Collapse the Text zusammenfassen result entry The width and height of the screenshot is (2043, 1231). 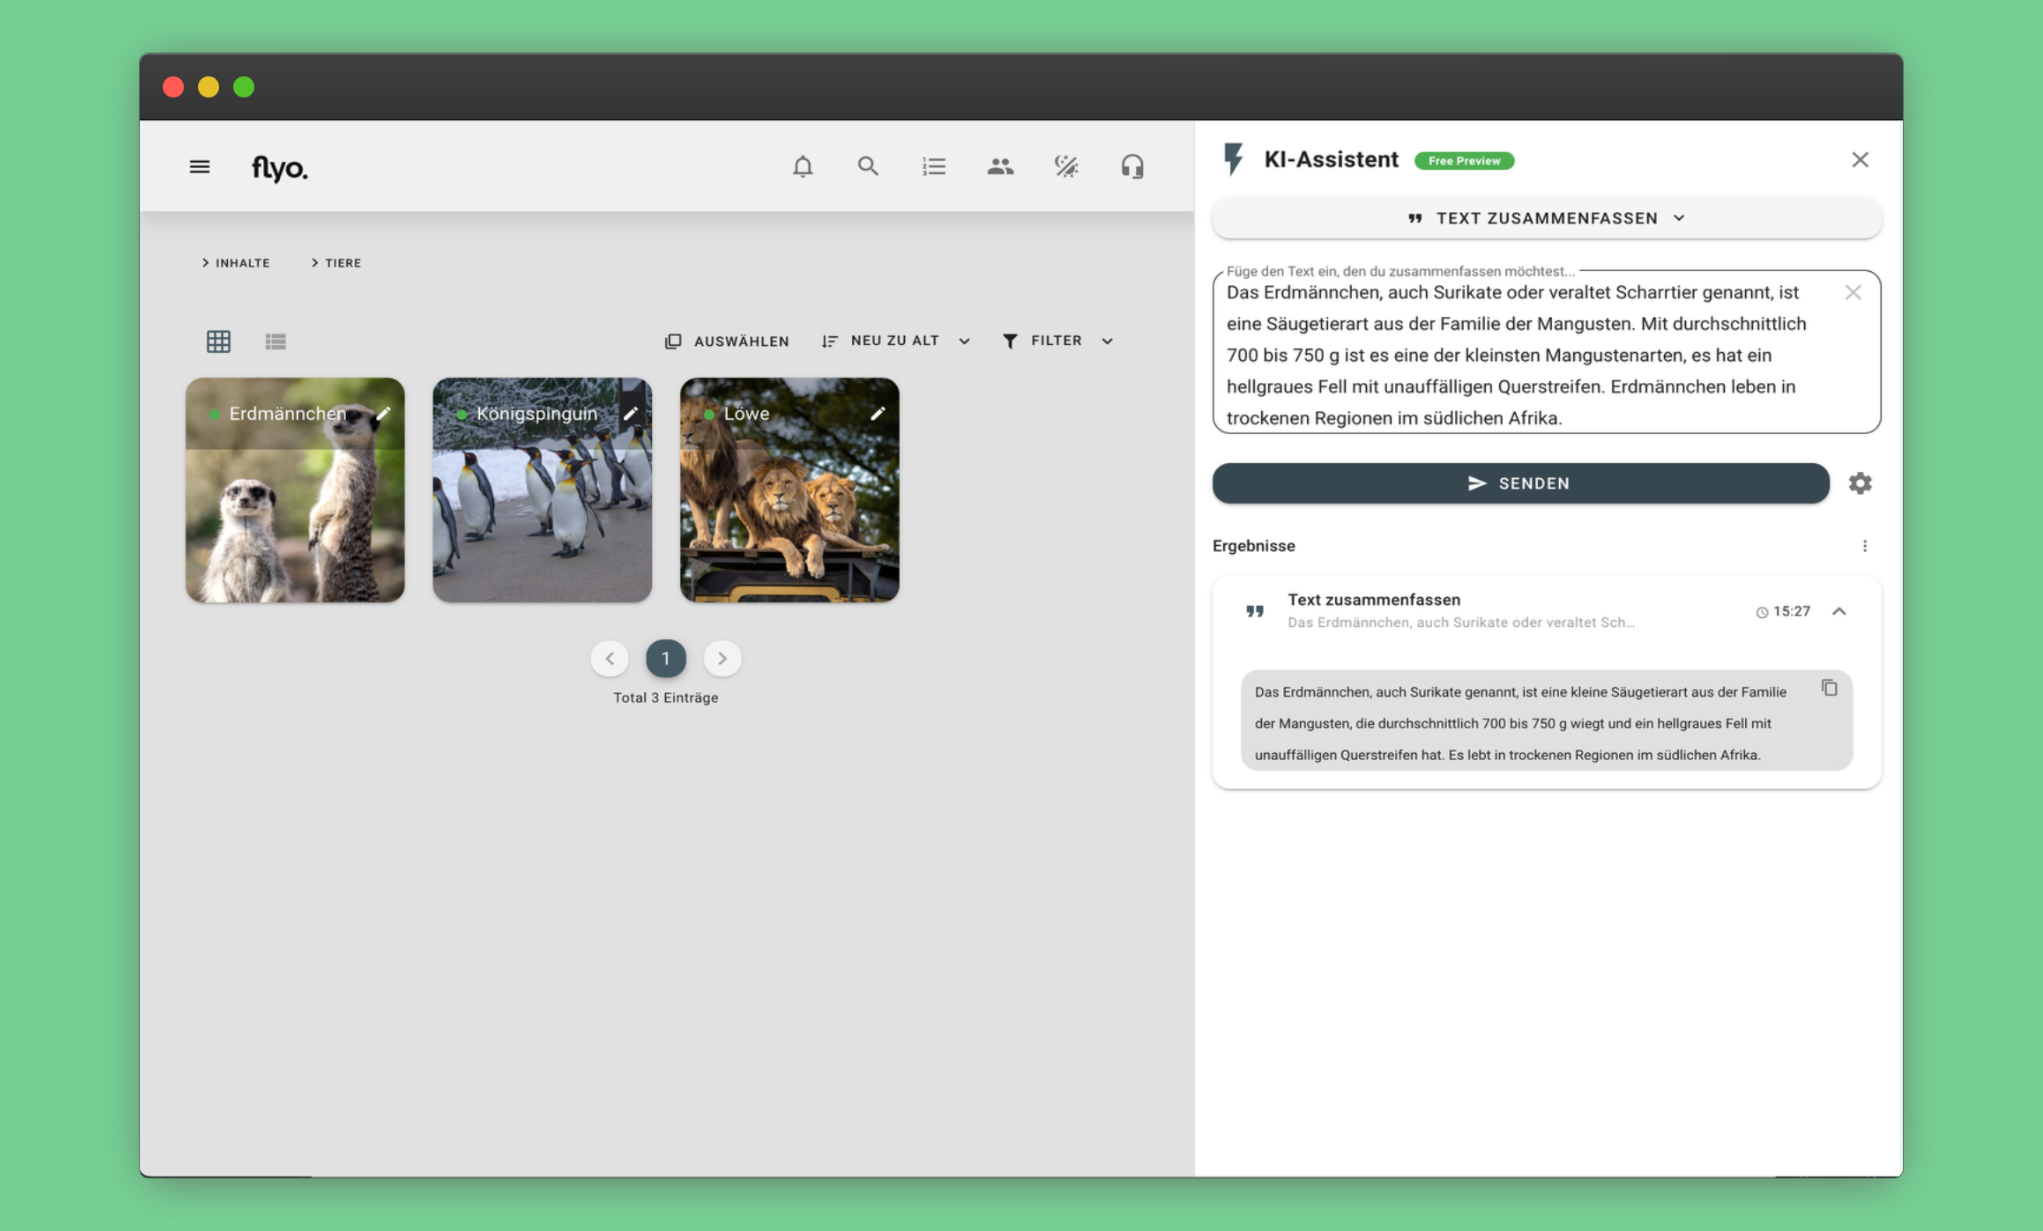[1840, 611]
